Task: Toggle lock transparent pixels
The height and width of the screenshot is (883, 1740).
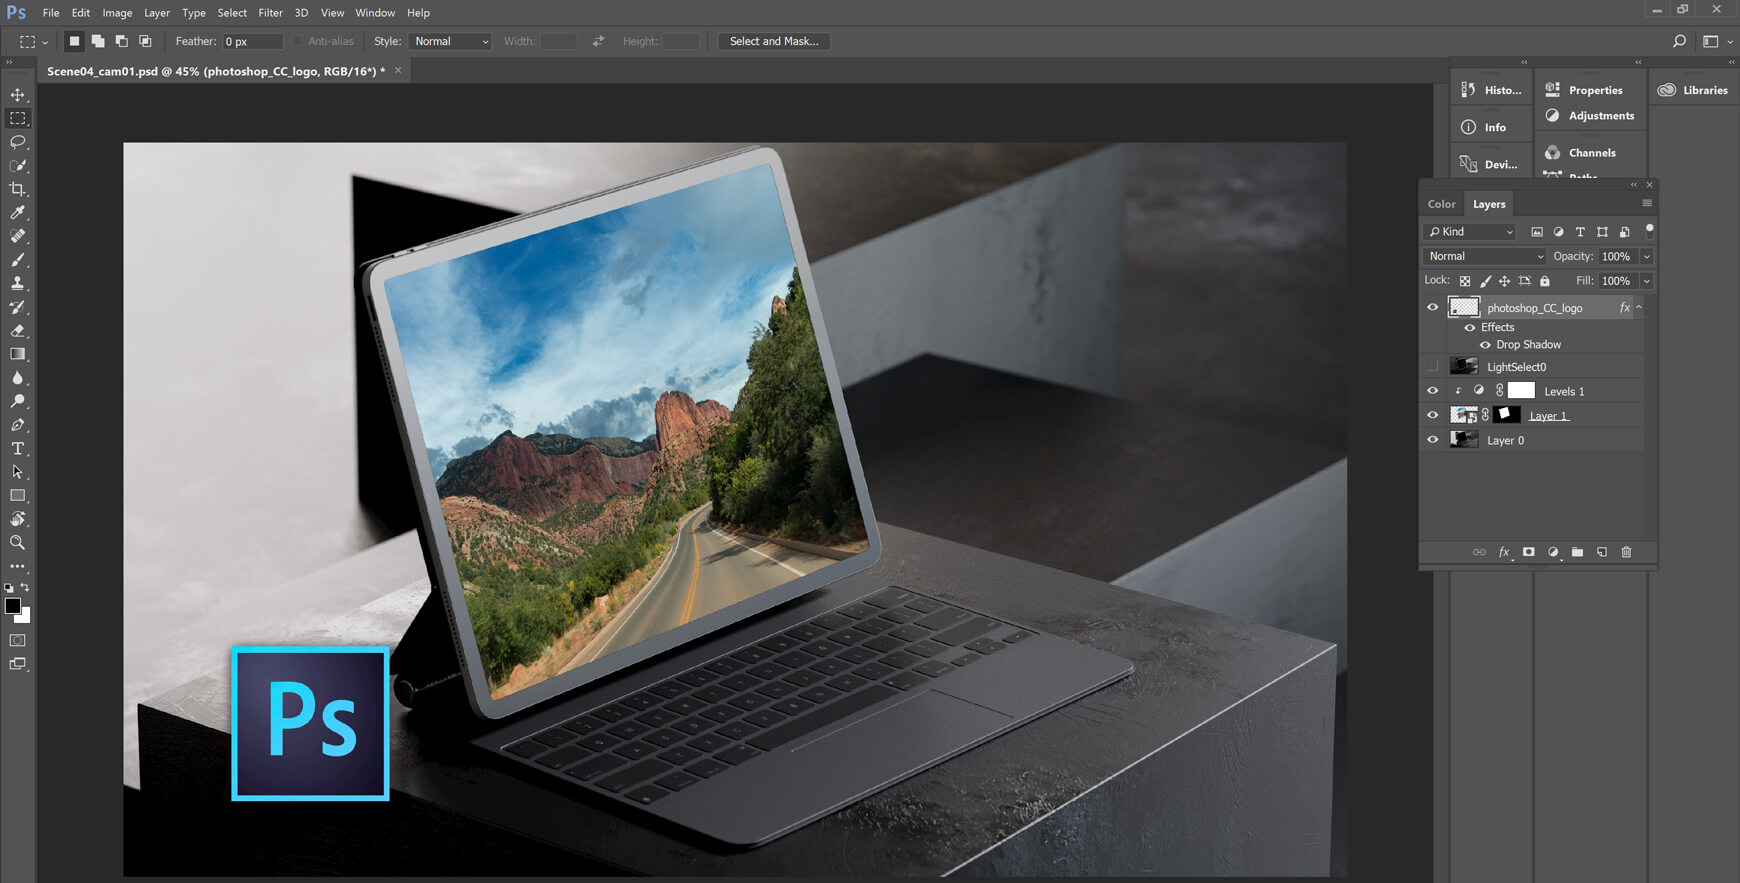Action: [x=1465, y=282]
